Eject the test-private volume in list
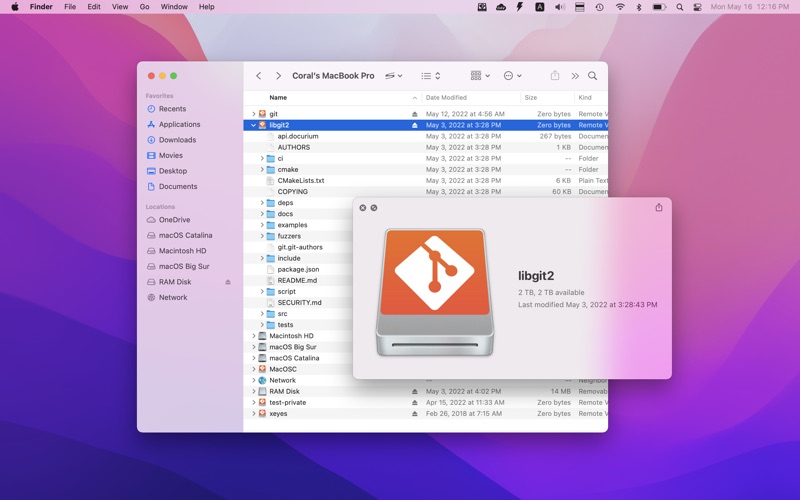This screenshot has height=500, width=800. click(x=415, y=403)
